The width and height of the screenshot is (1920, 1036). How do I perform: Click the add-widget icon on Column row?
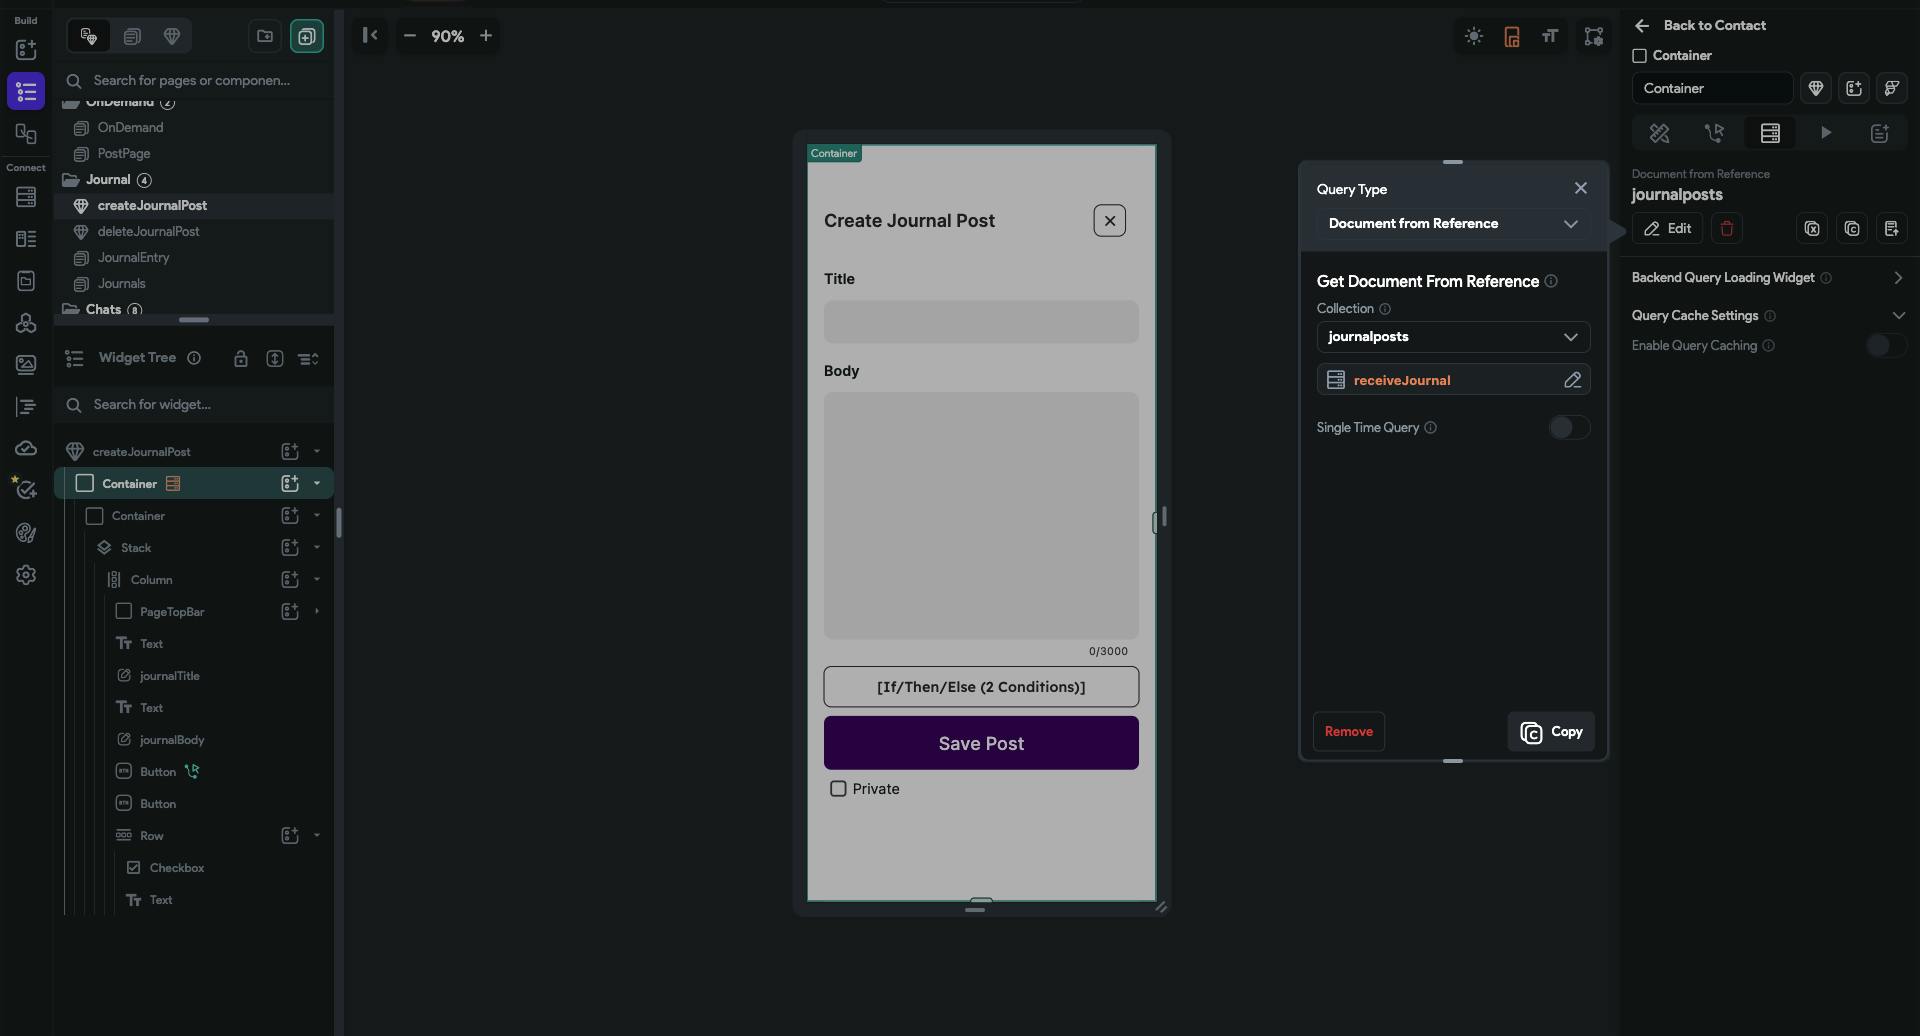[x=290, y=580]
